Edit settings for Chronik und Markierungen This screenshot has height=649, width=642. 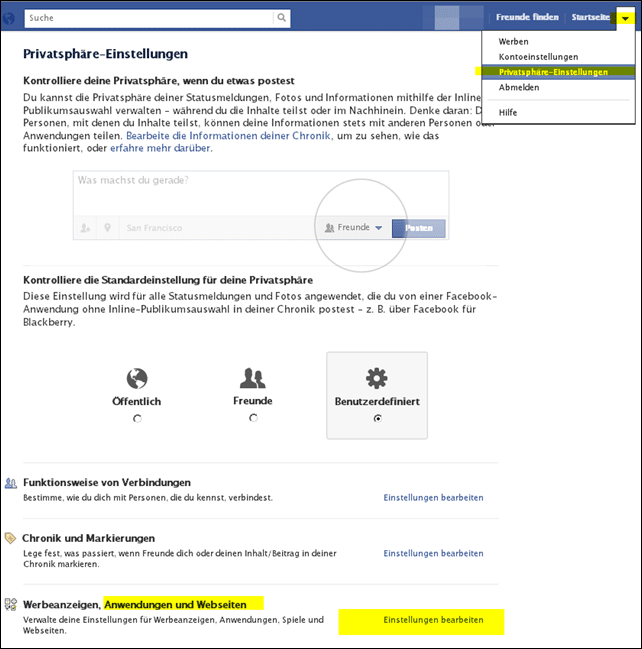click(x=433, y=553)
